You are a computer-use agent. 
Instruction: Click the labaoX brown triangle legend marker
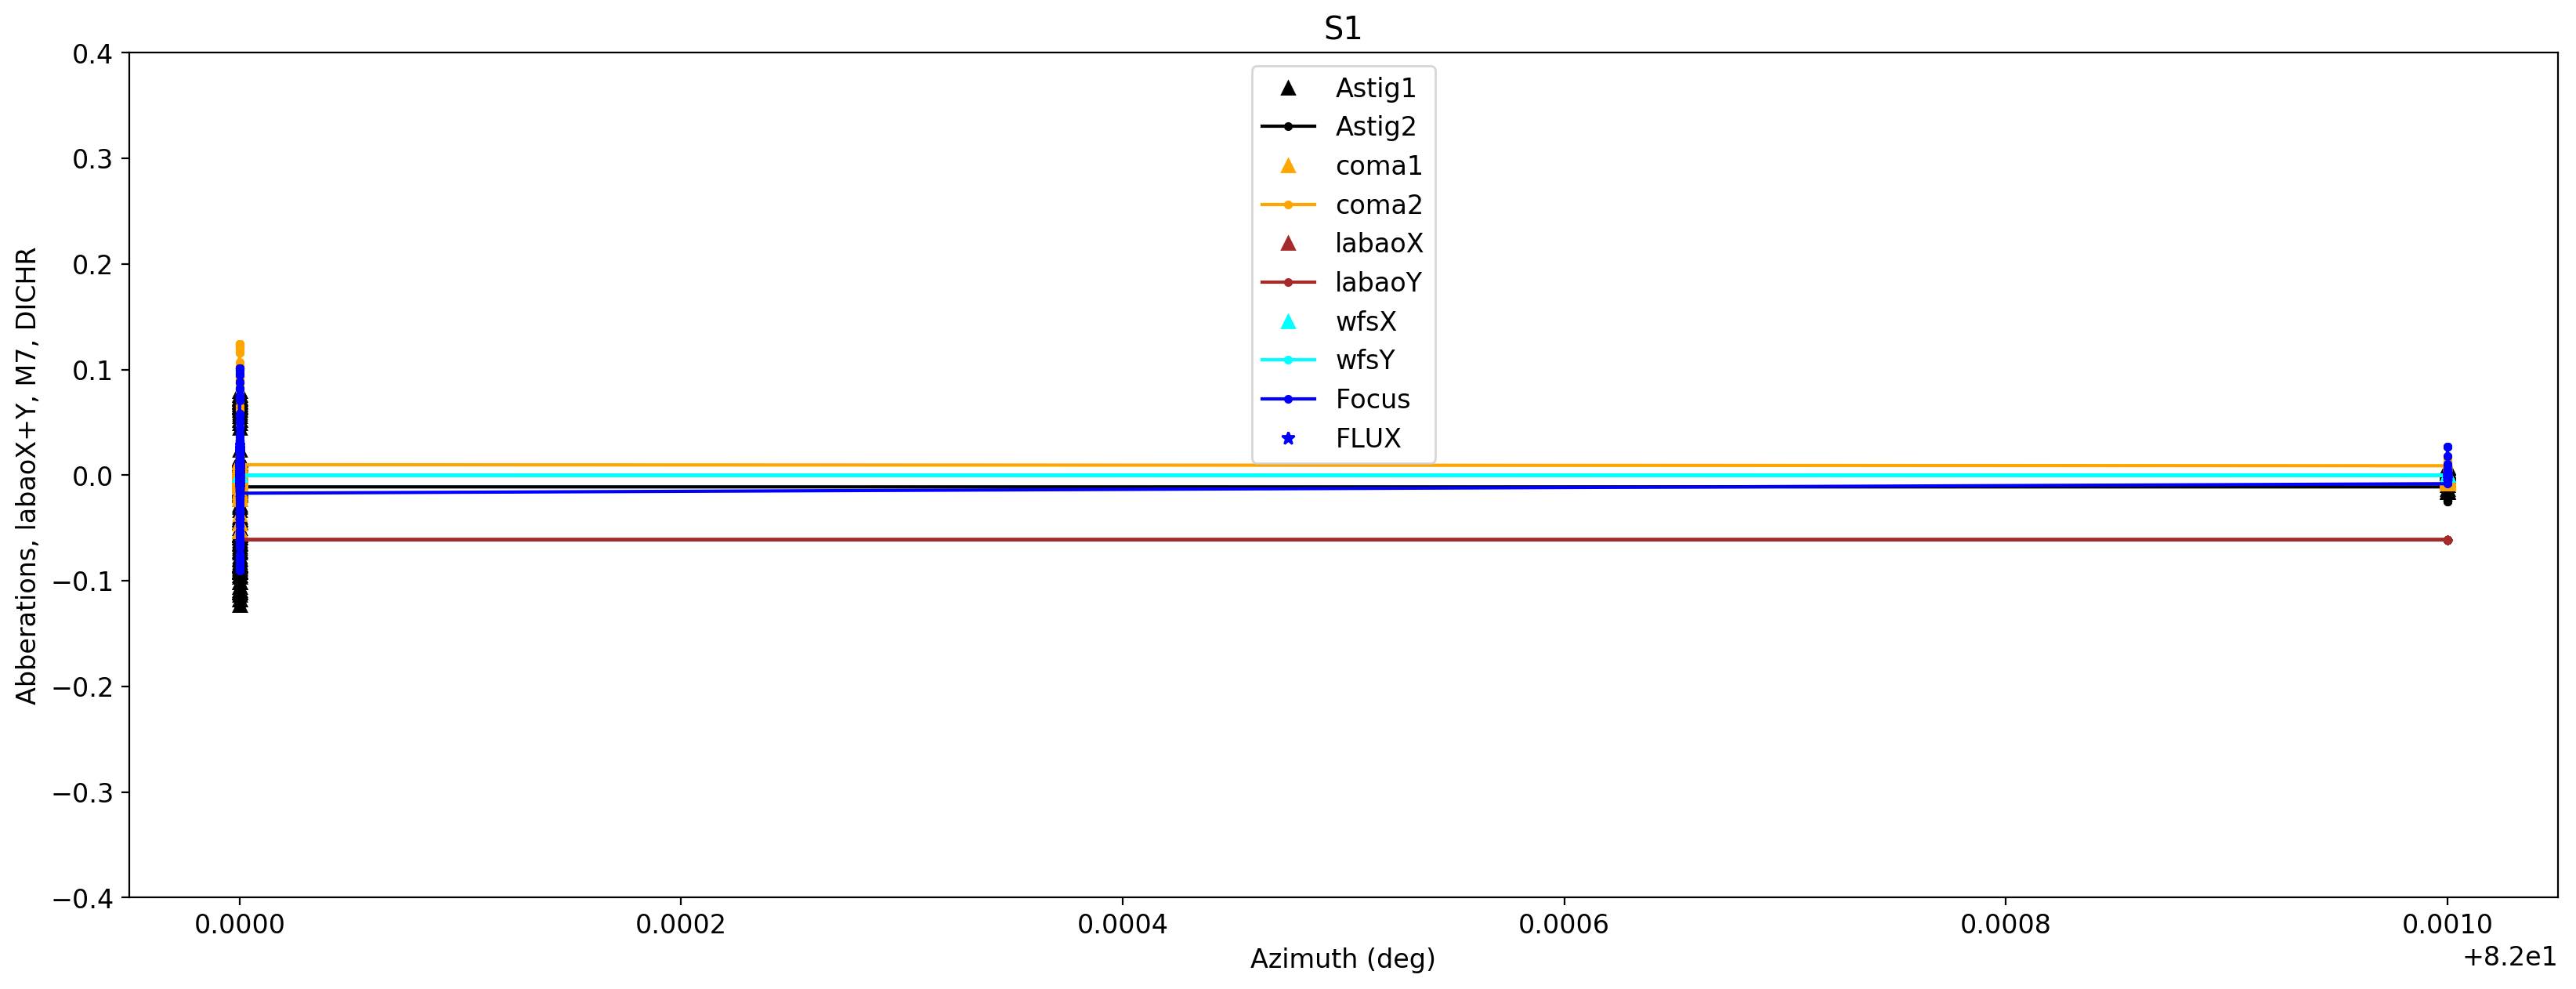(x=1288, y=244)
